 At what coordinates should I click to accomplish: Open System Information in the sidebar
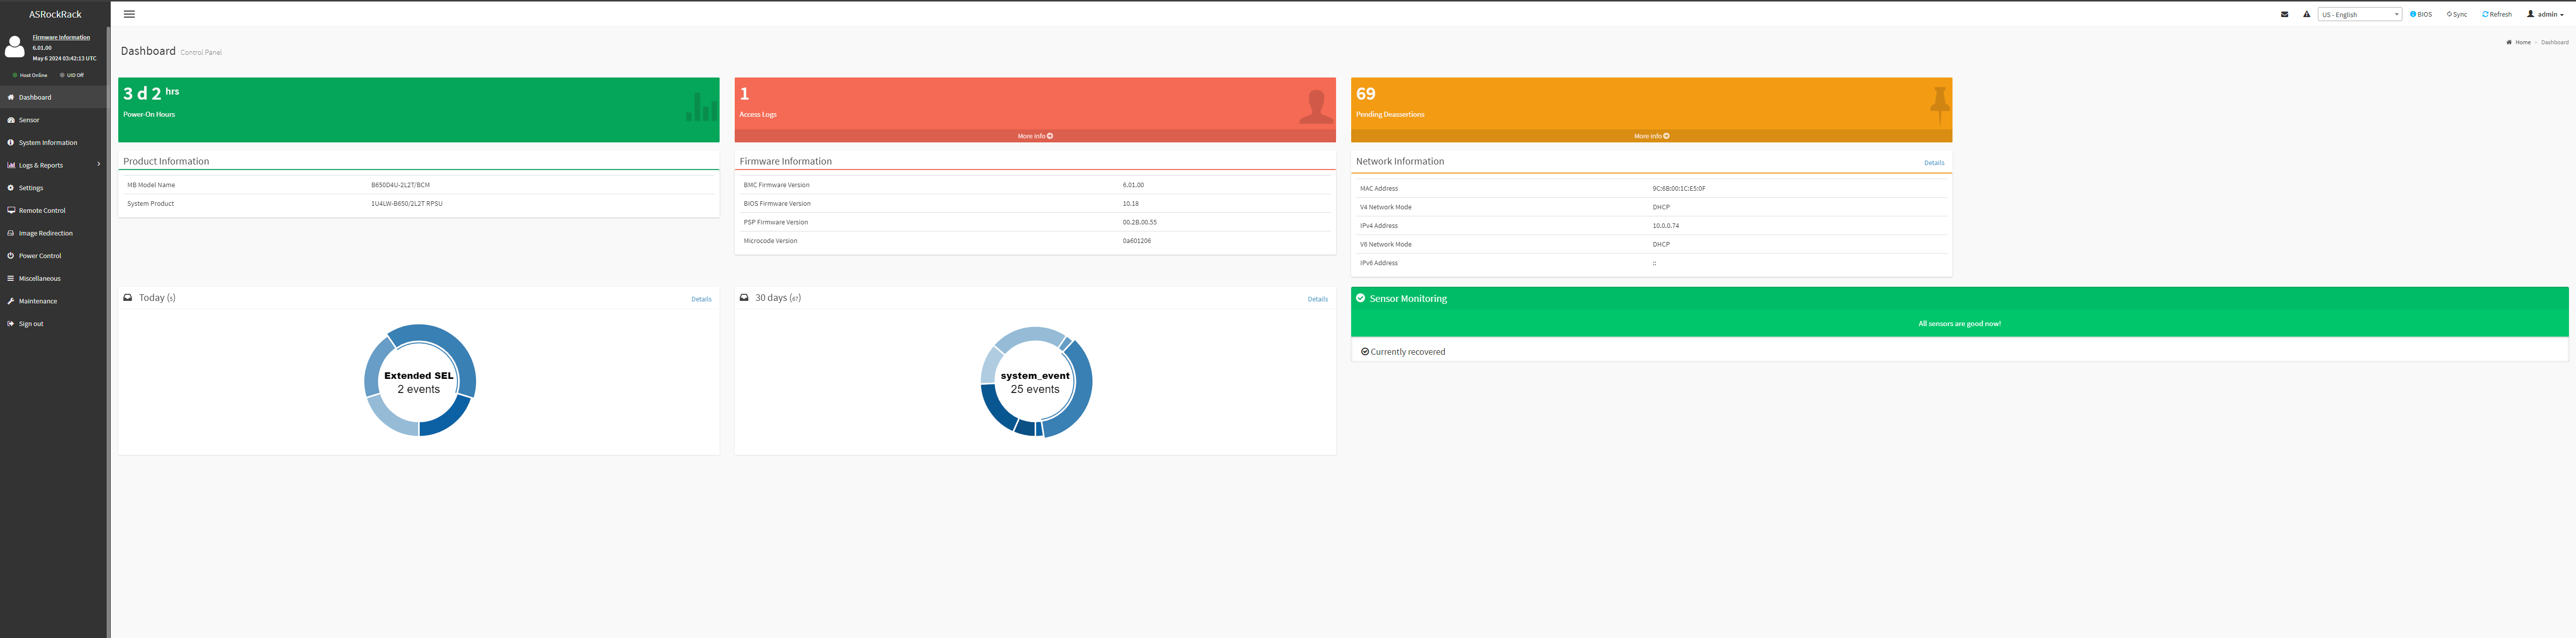(54, 143)
